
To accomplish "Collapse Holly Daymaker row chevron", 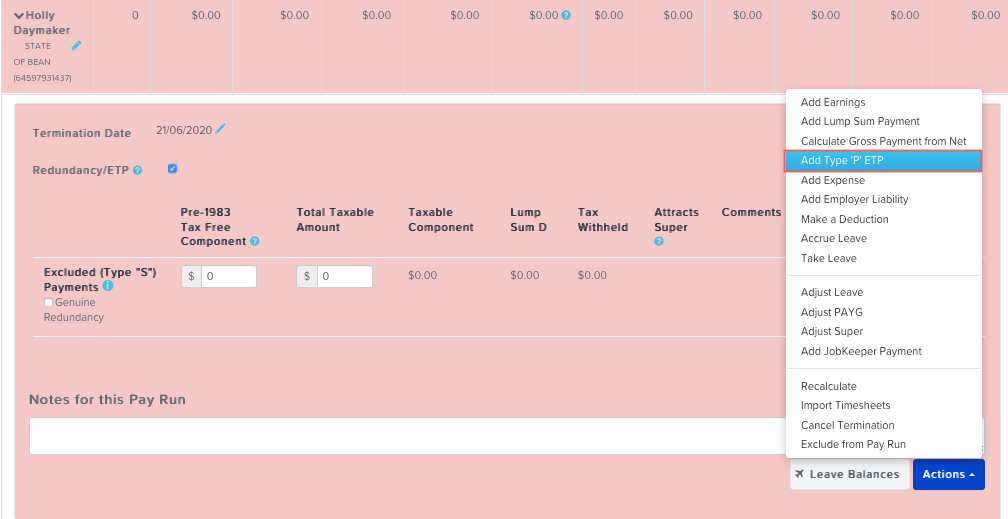I will [x=18, y=16].
